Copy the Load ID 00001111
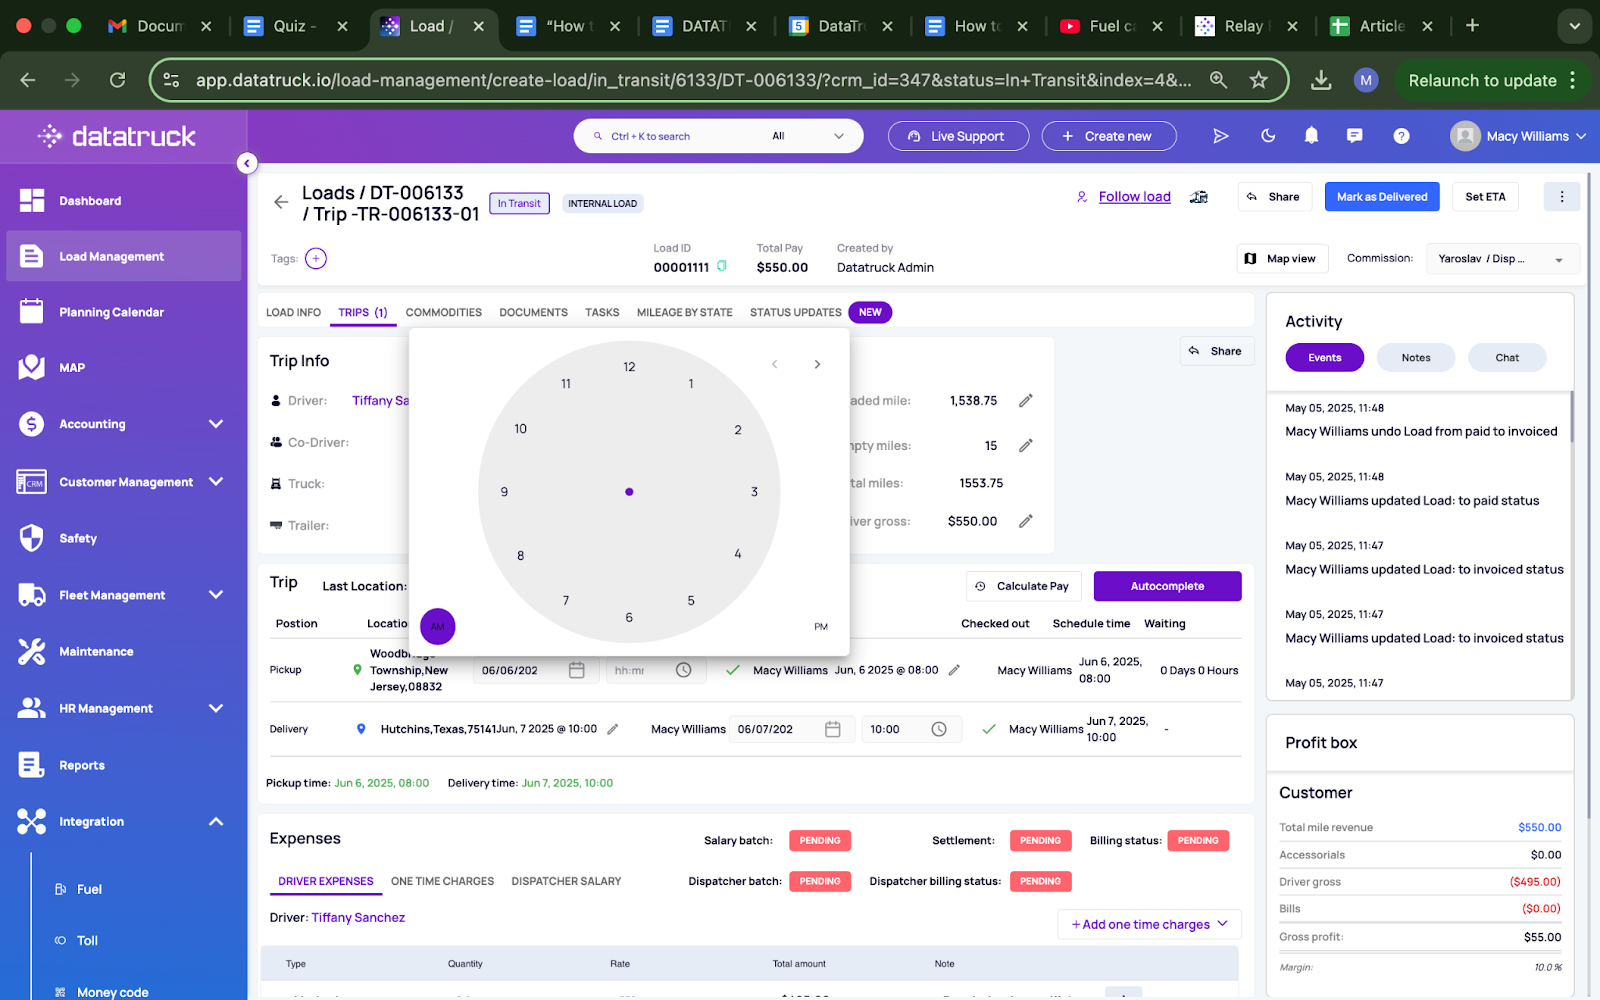The height and width of the screenshot is (1000, 1600). coord(722,267)
